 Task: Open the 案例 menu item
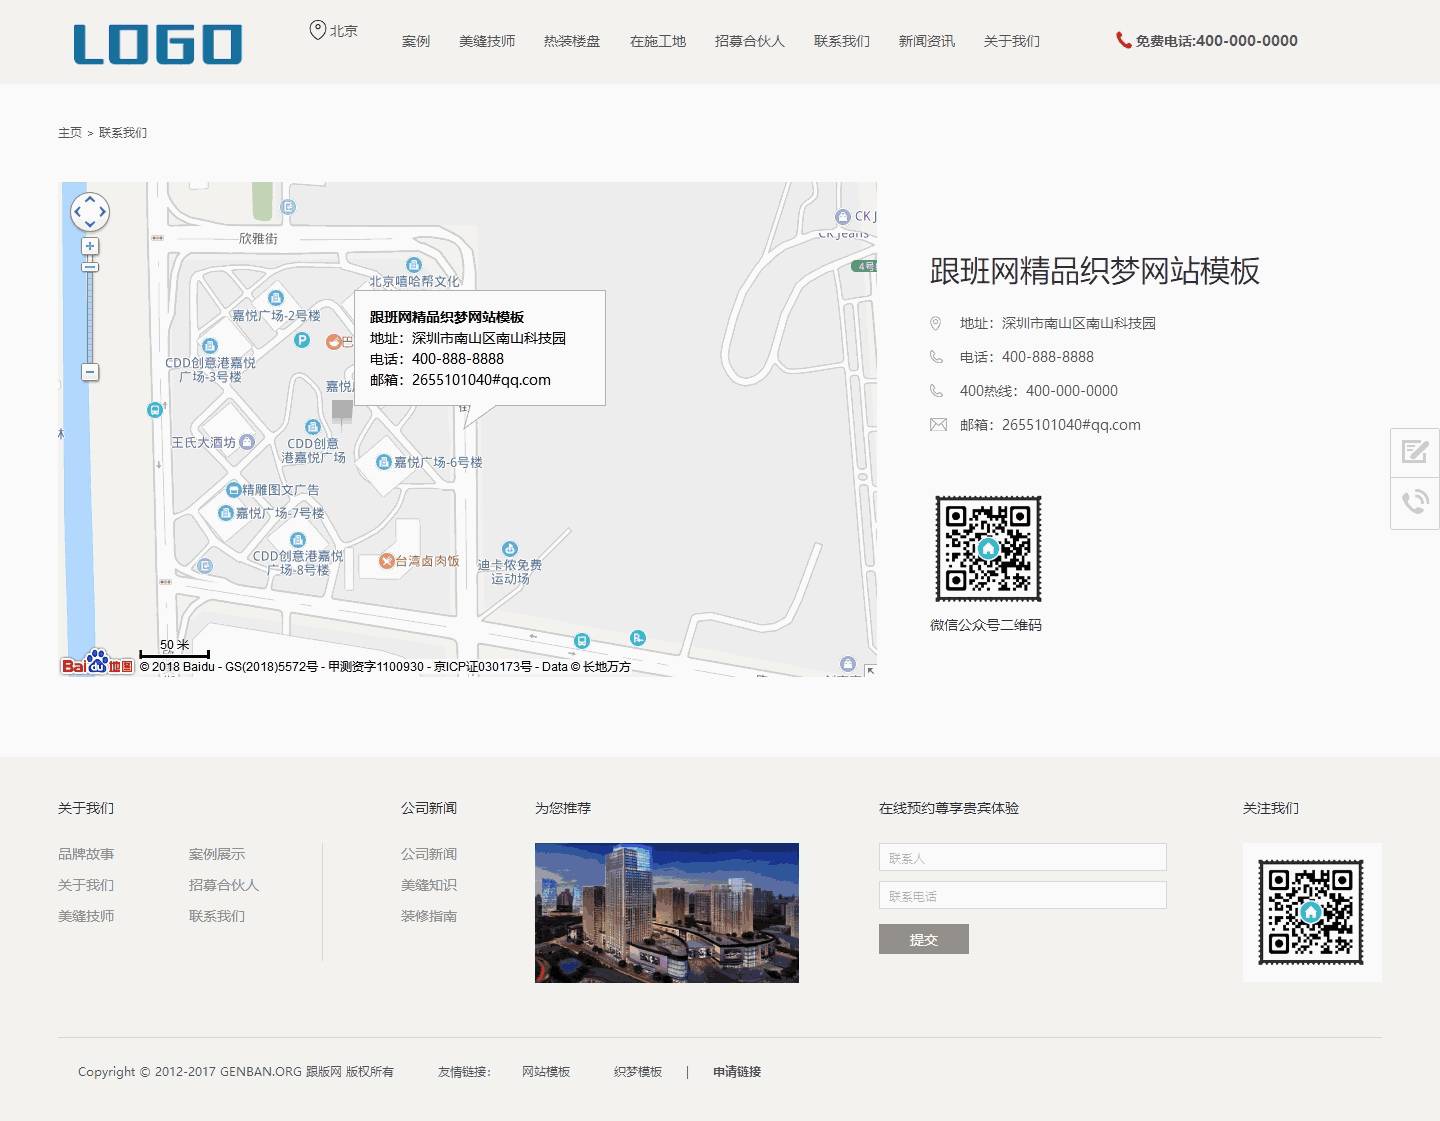pyautogui.click(x=416, y=41)
